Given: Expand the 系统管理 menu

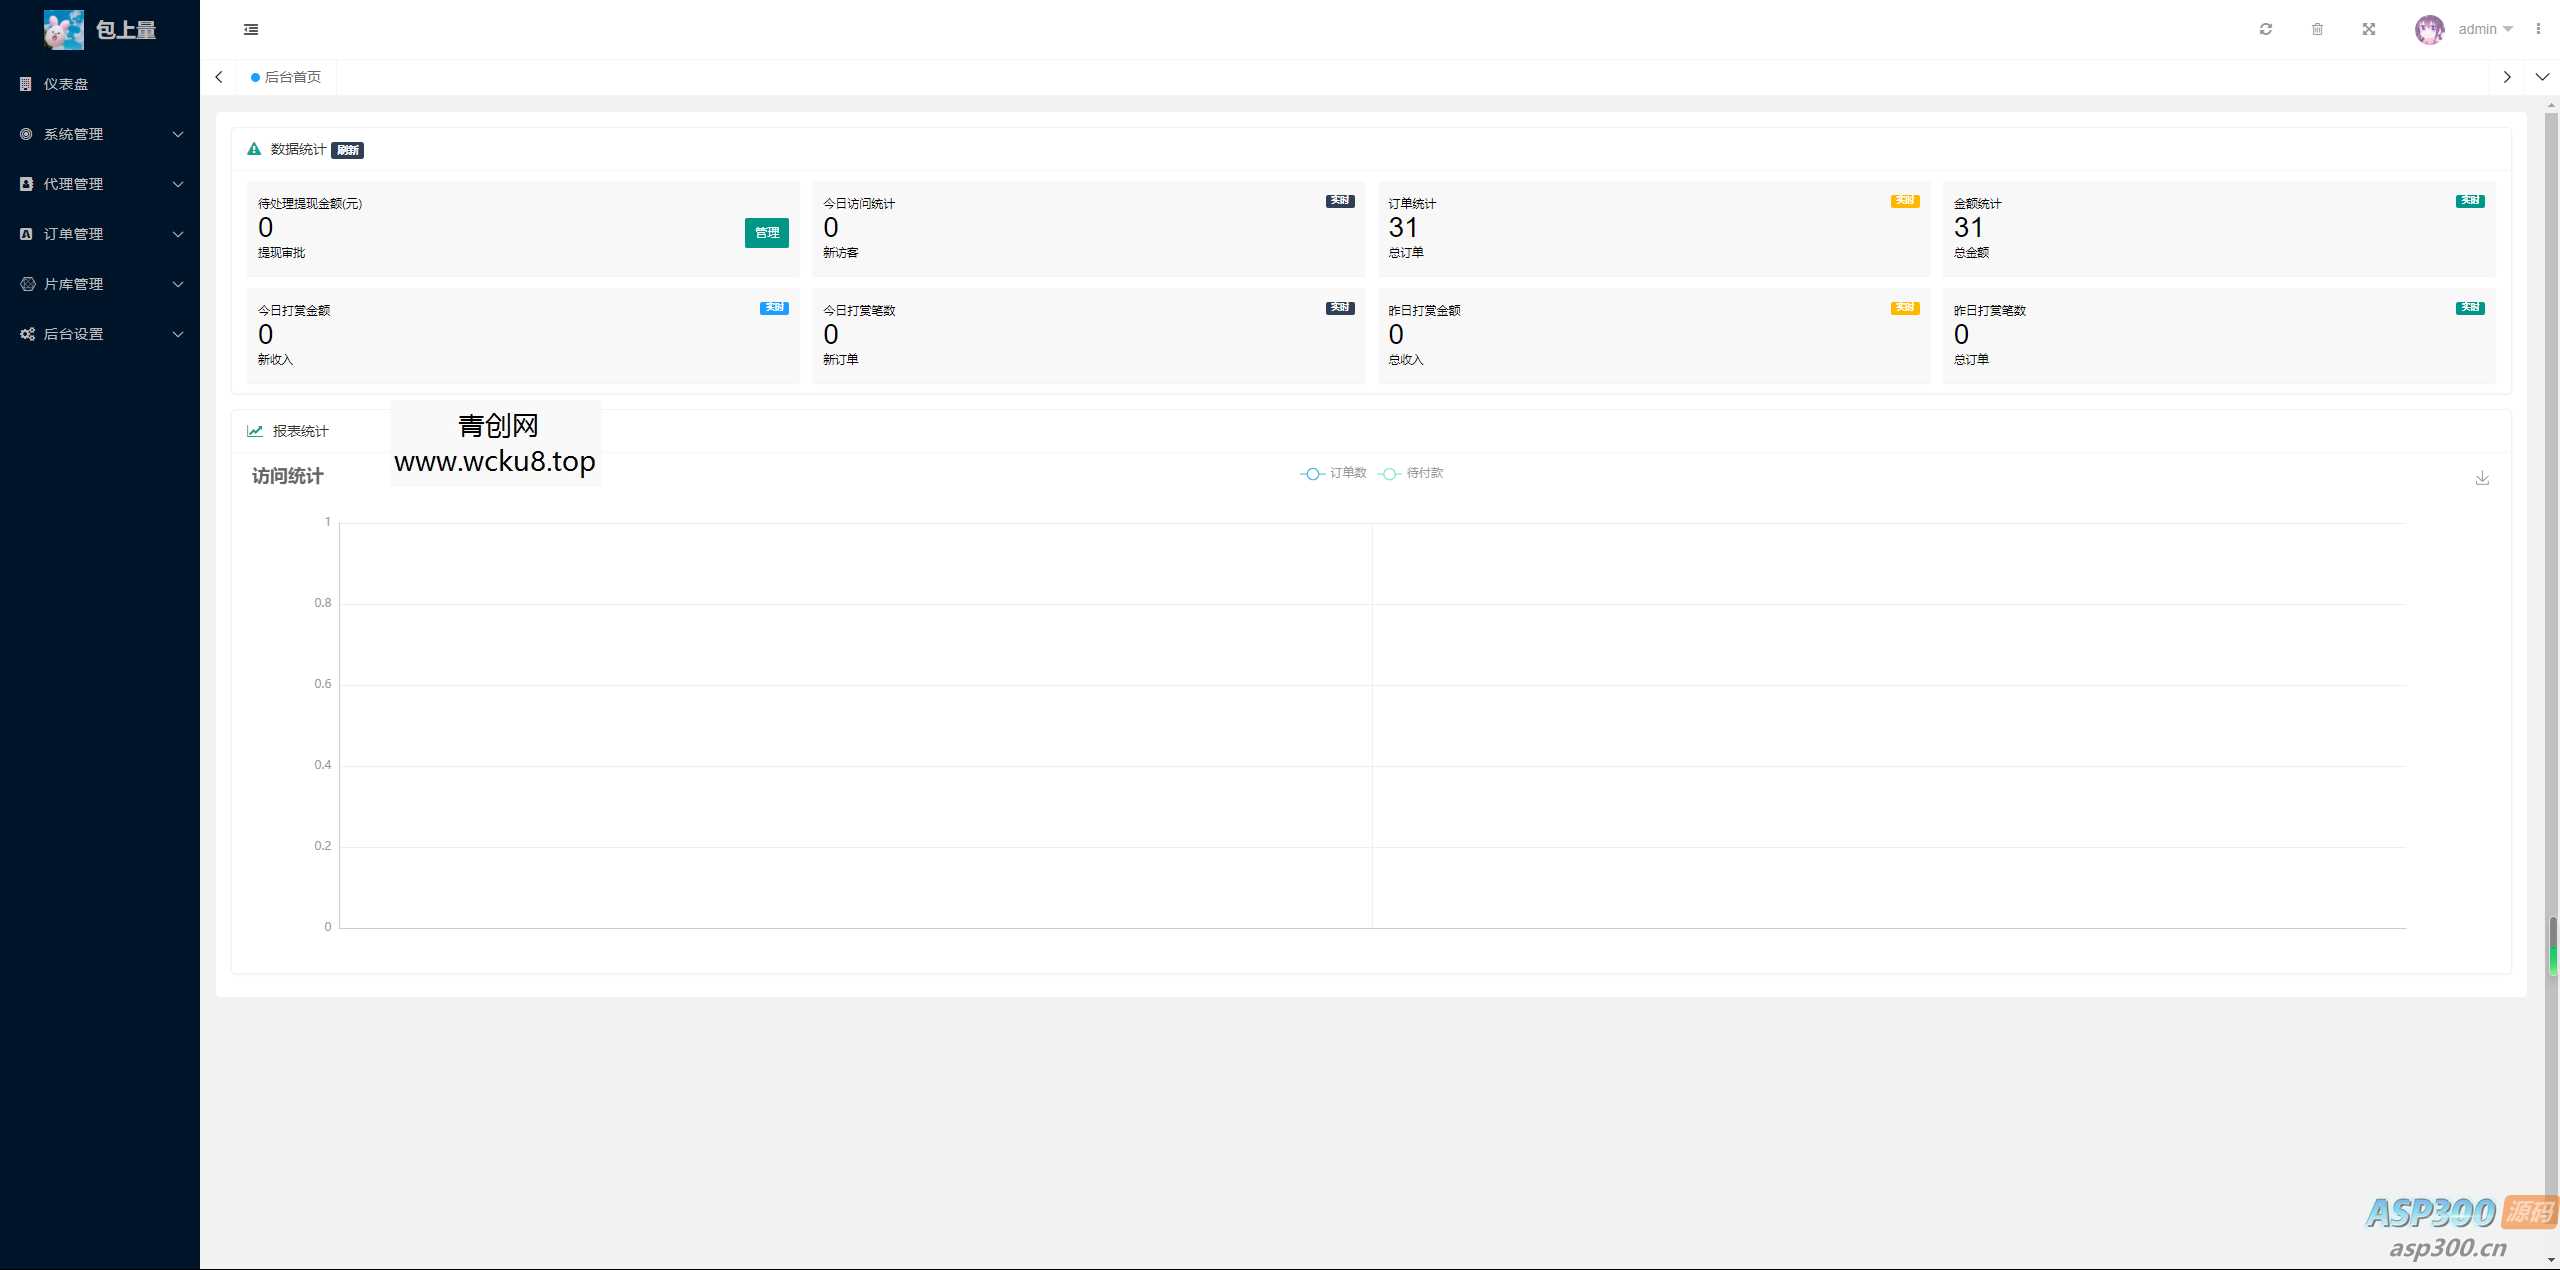Looking at the screenshot, I should [x=100, y=134].
